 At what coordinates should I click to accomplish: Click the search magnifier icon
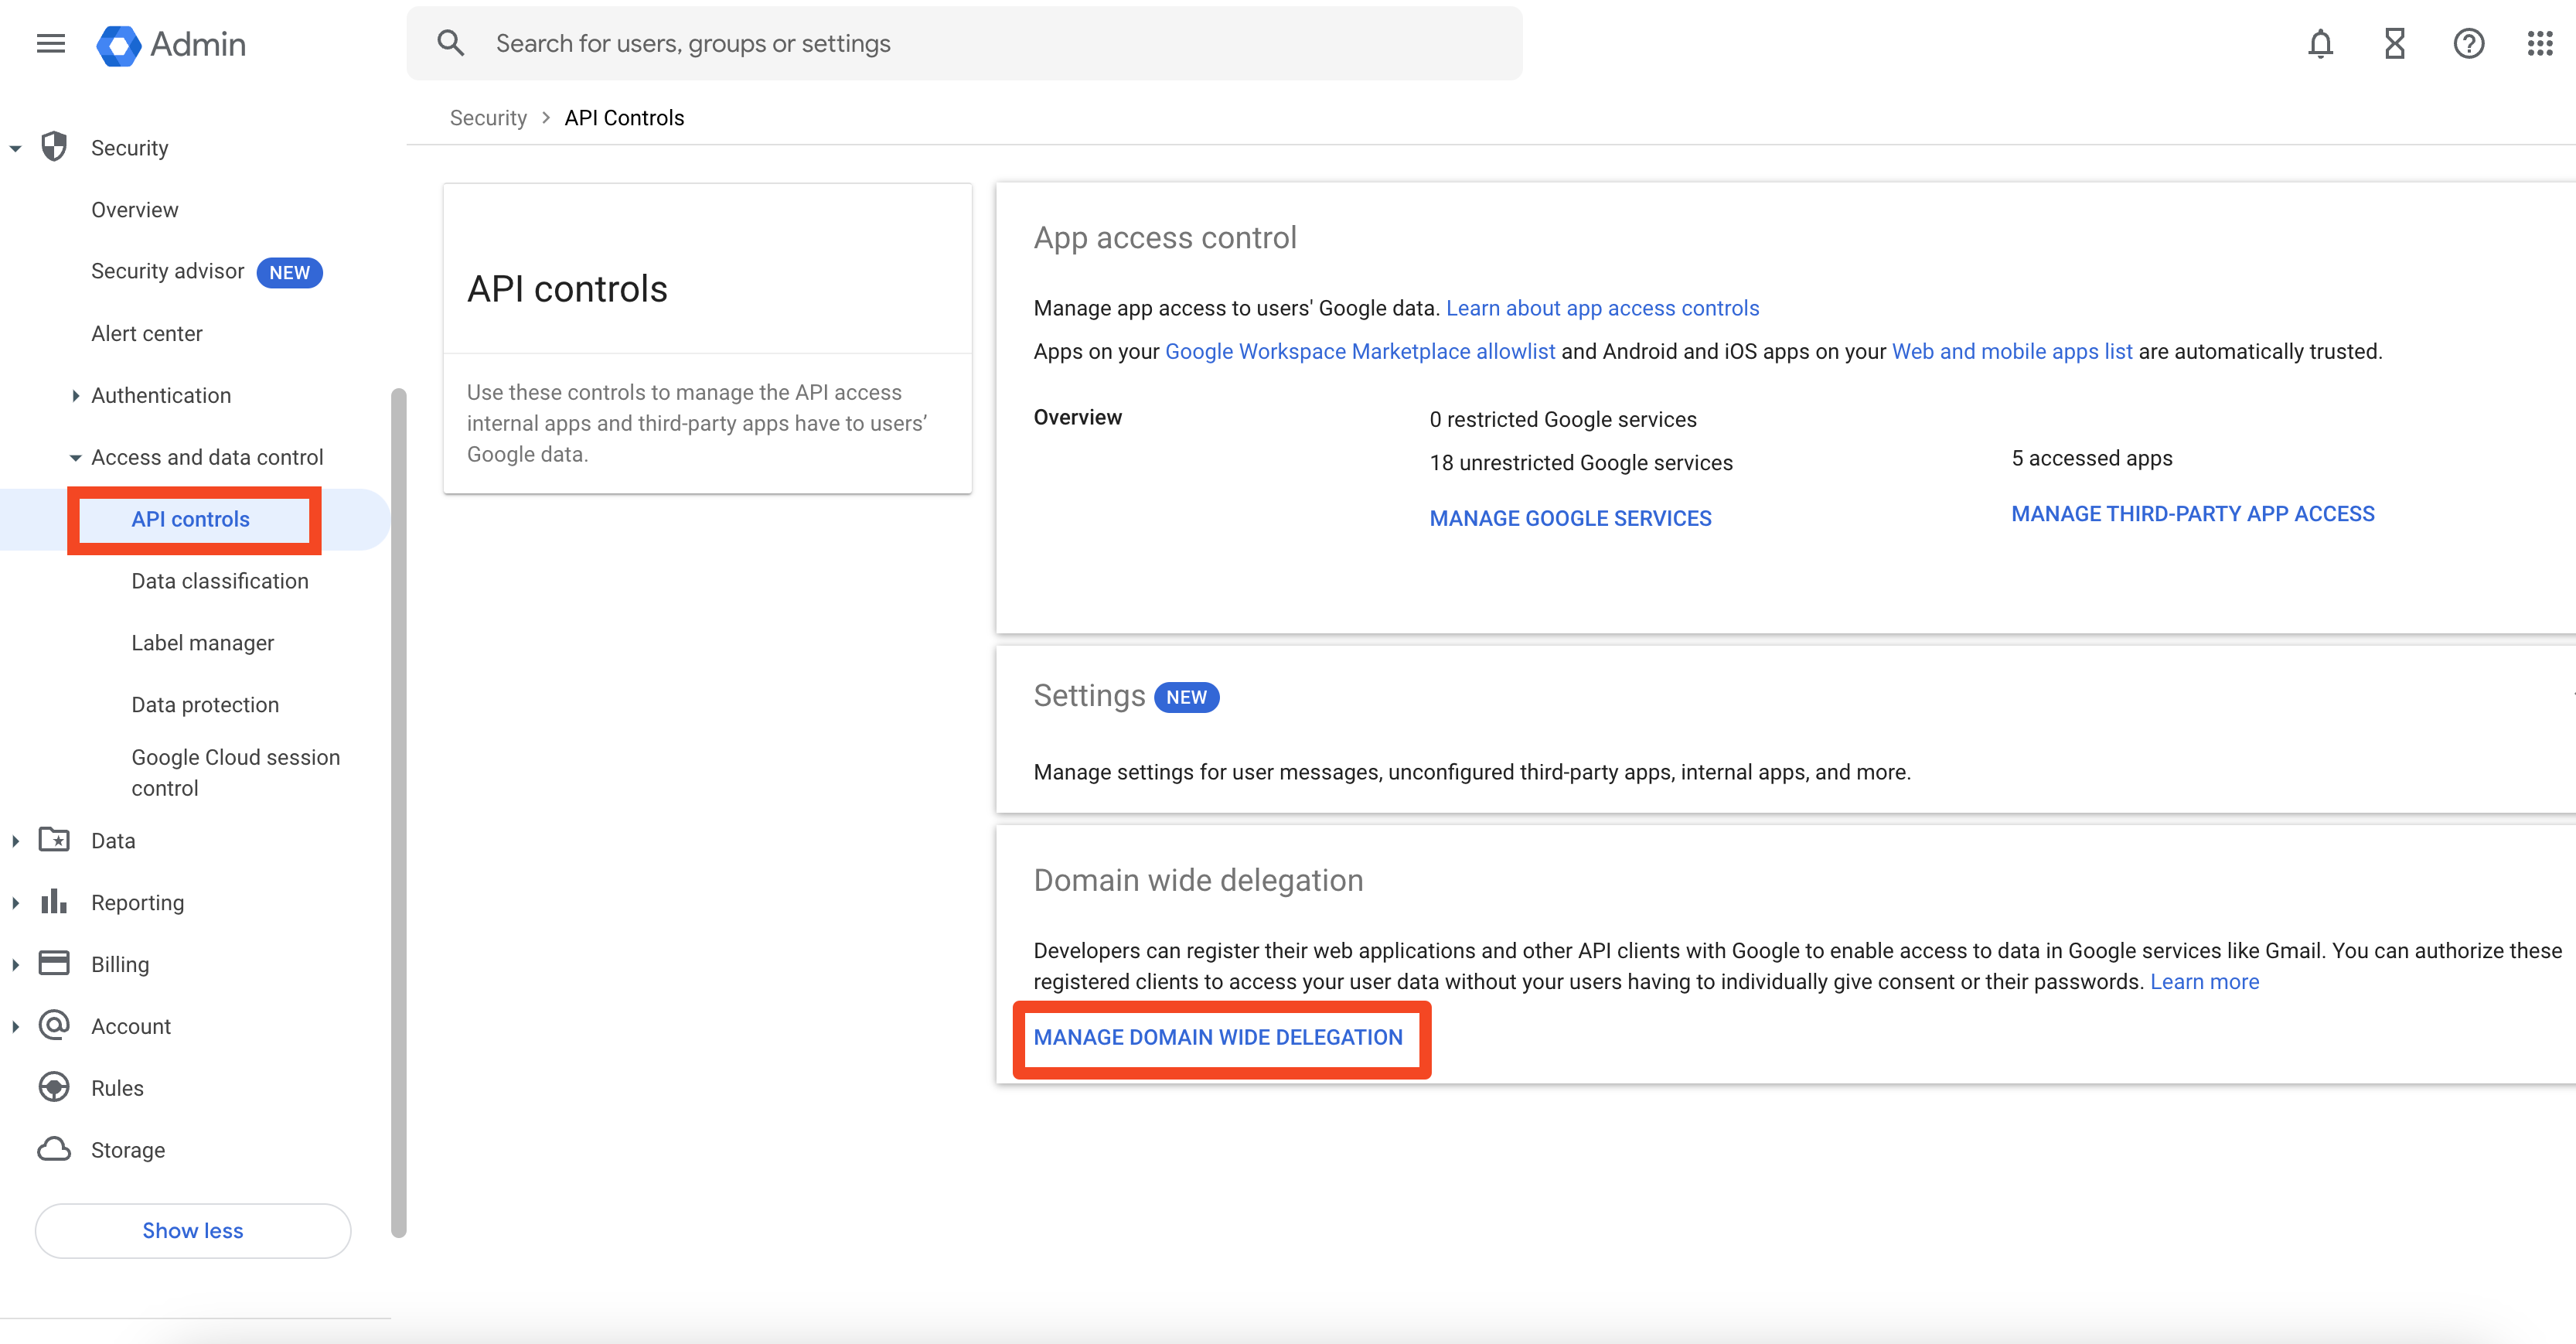[x=451, y=43]
